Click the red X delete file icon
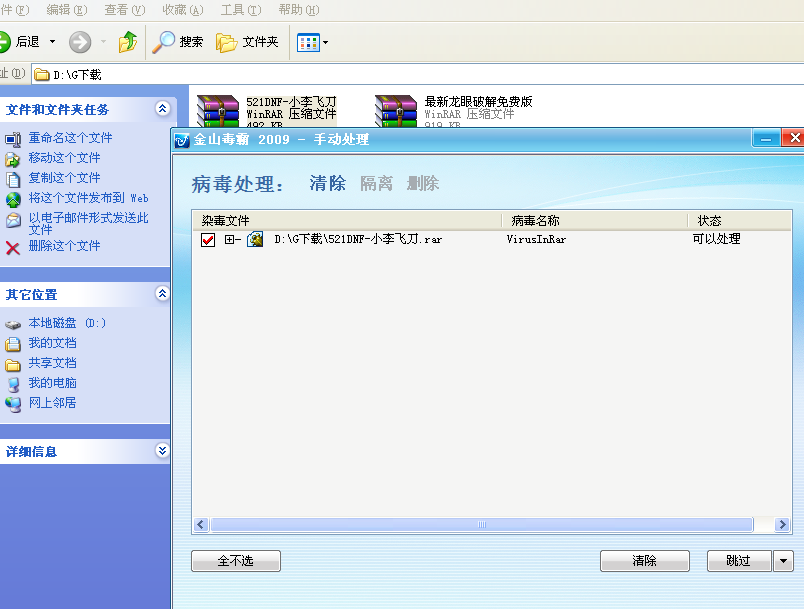Image resolution: width=804 pixels, height=609 pixels. [13, 248]
